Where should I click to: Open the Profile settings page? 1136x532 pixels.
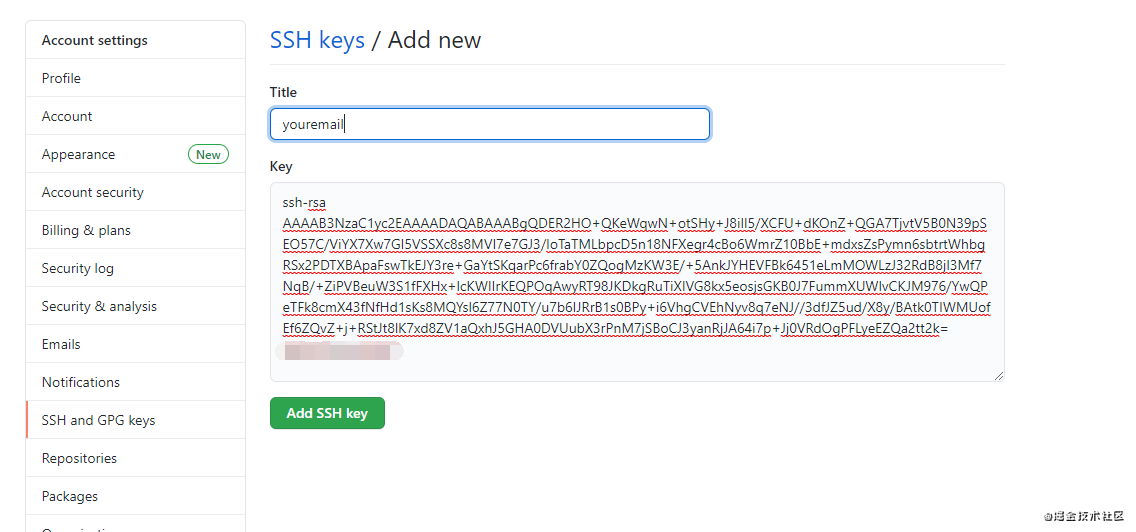pyautogui.click(x=61, y=78)
